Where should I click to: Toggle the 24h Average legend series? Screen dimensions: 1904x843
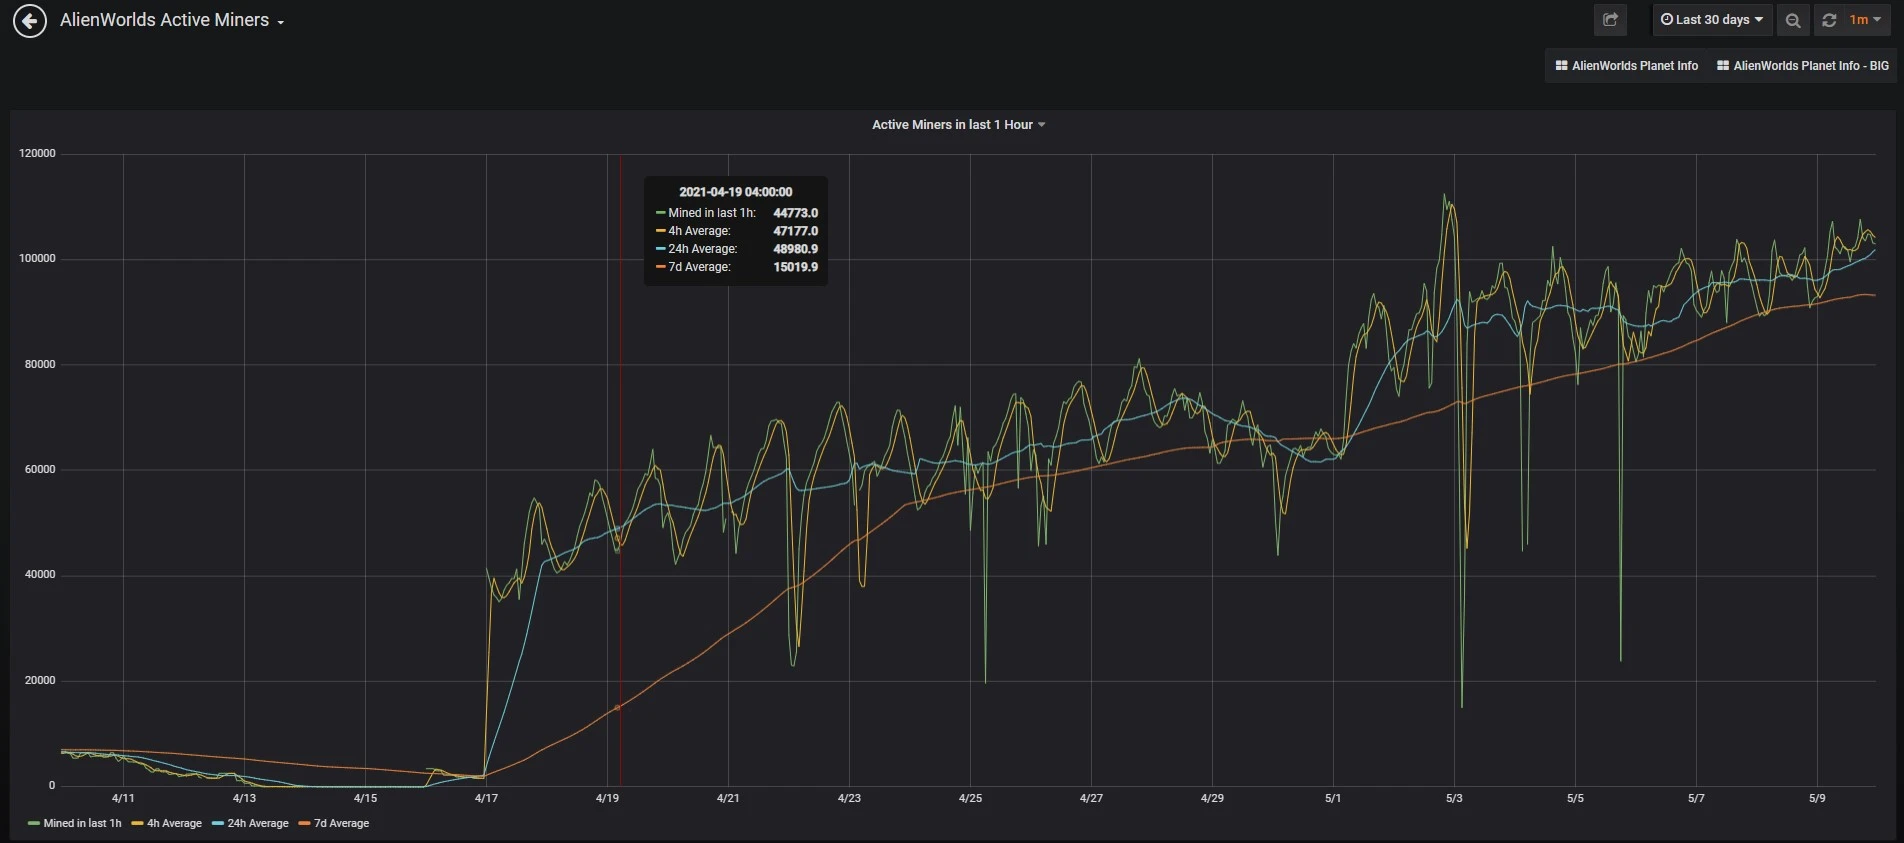250,824
